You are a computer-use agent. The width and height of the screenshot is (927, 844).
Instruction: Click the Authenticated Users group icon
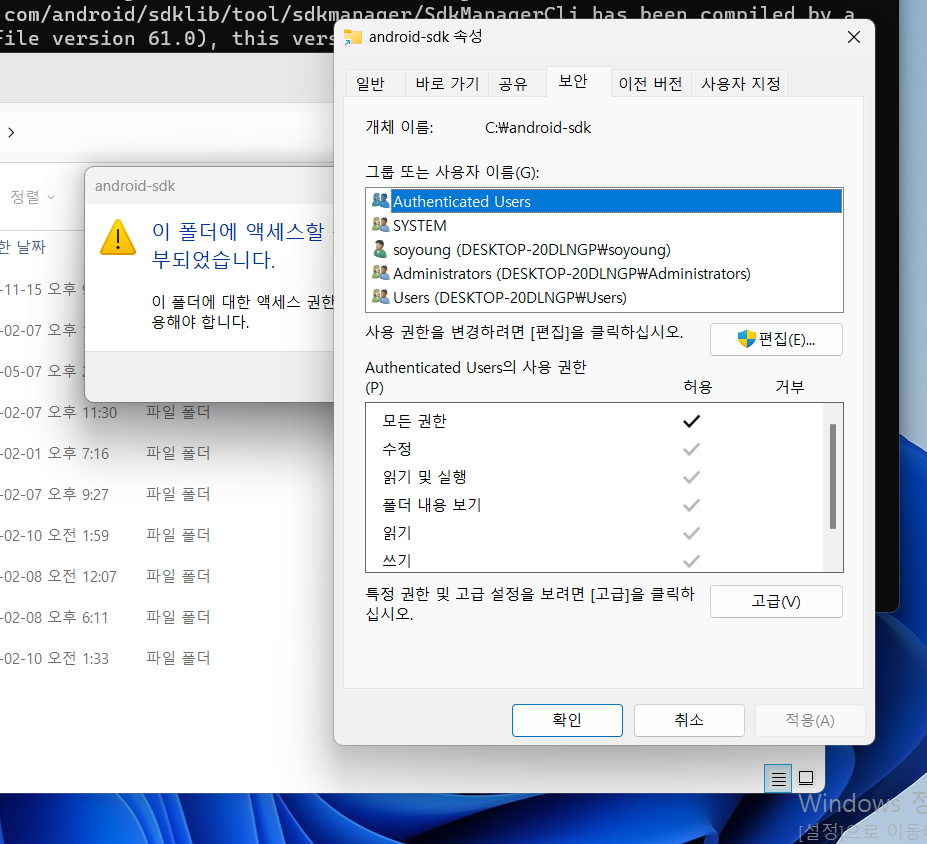tap(380, 200)
